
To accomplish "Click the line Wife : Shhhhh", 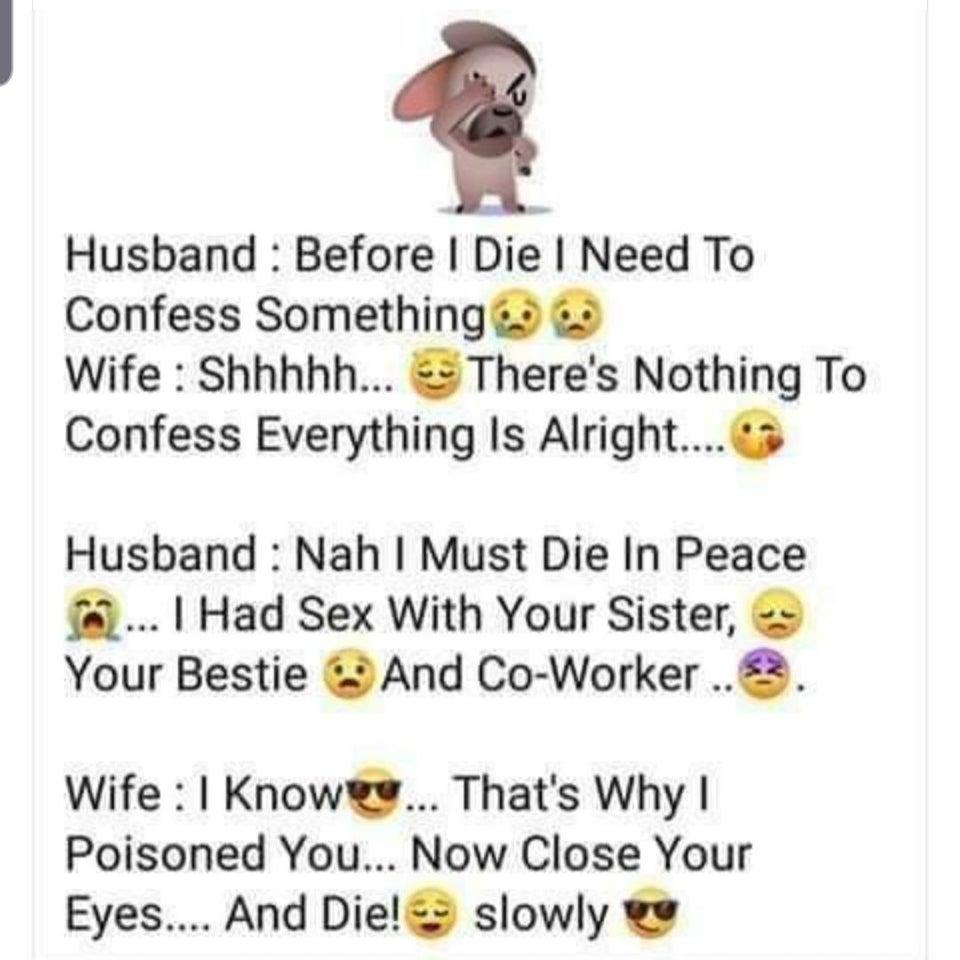I will pyautogui.click(x=231, y=375).
